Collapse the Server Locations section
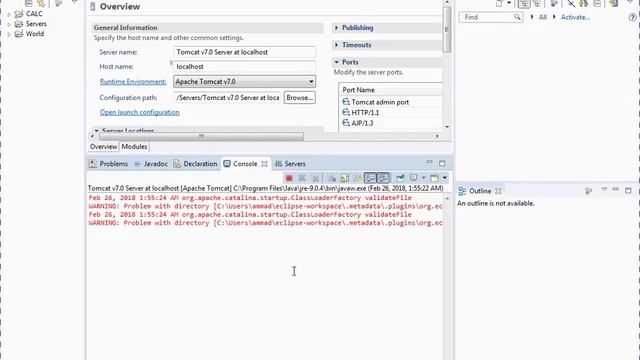This screenshot has width=640, height=360. pyautogui.click(x=96, y=131)
